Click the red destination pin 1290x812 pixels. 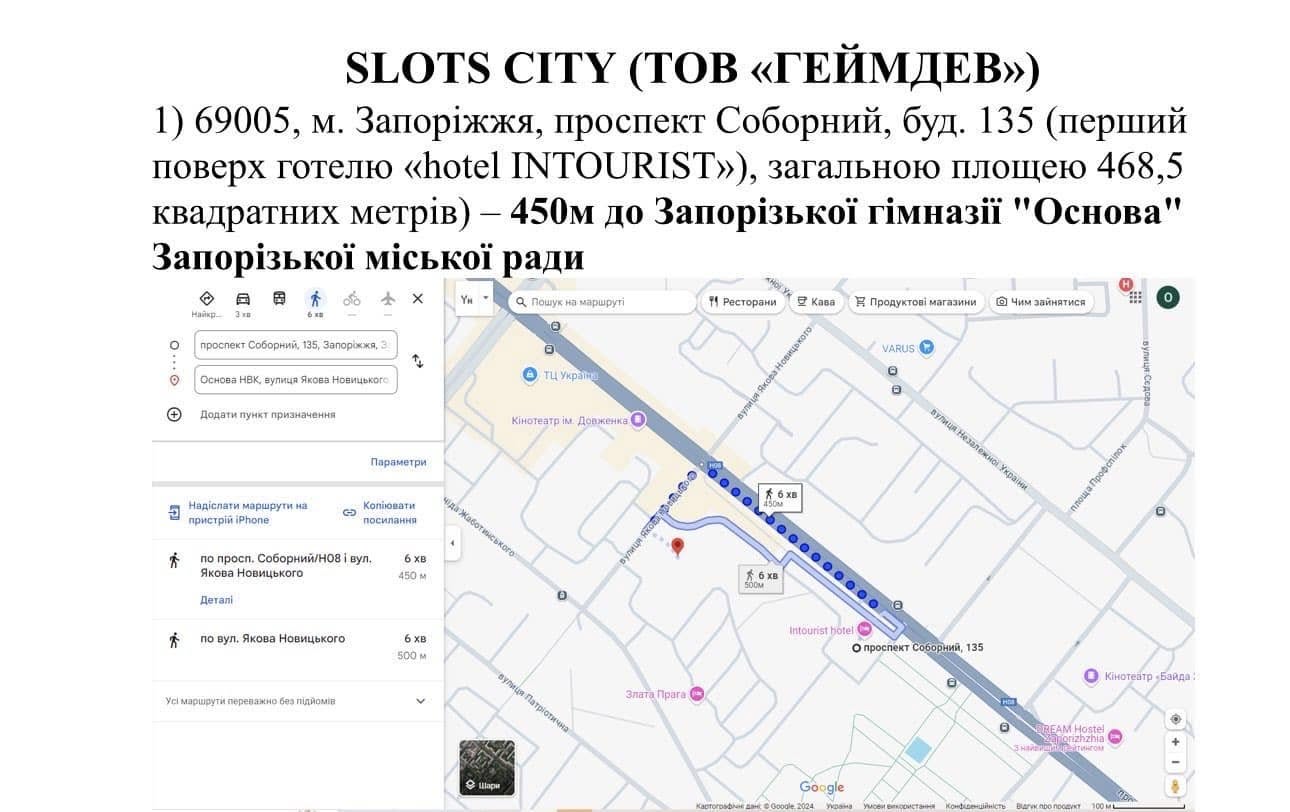click(677, 547)
